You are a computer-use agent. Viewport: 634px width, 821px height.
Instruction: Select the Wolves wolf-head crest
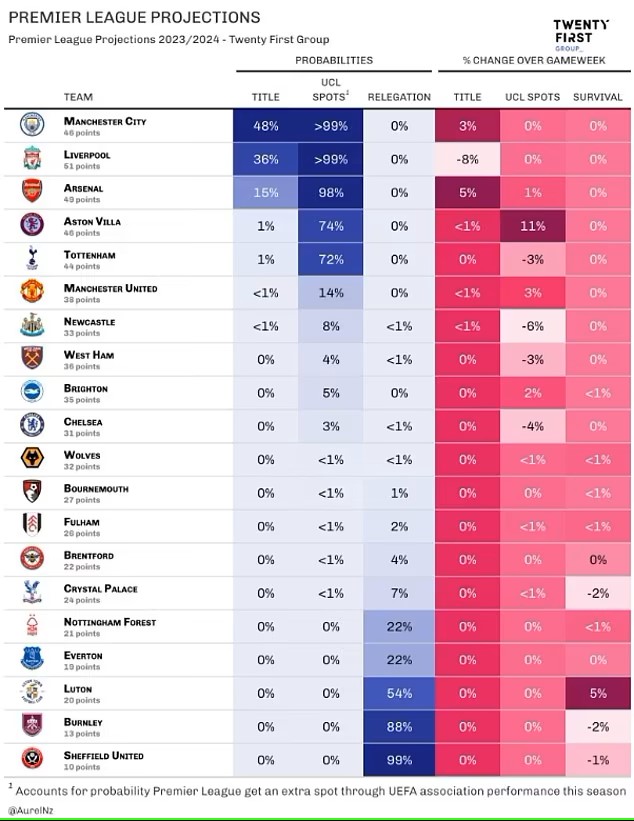point(32,458)
